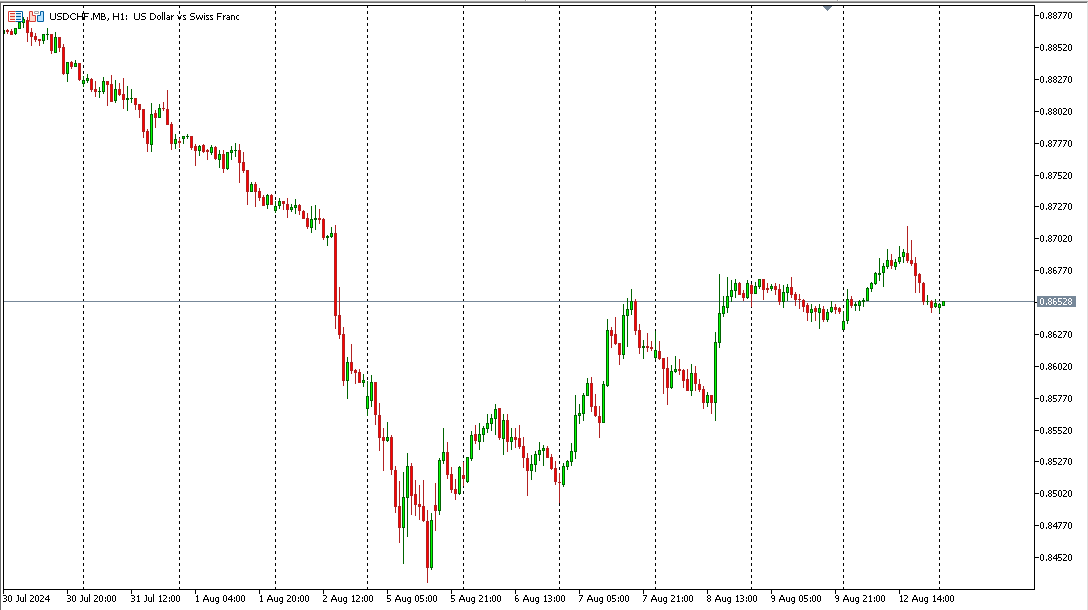The width and height of the screenshot is (1088, 610).
Task: Click the 0.84520 price scale label
Action: pyautogui.click(x=1056, y=557)
